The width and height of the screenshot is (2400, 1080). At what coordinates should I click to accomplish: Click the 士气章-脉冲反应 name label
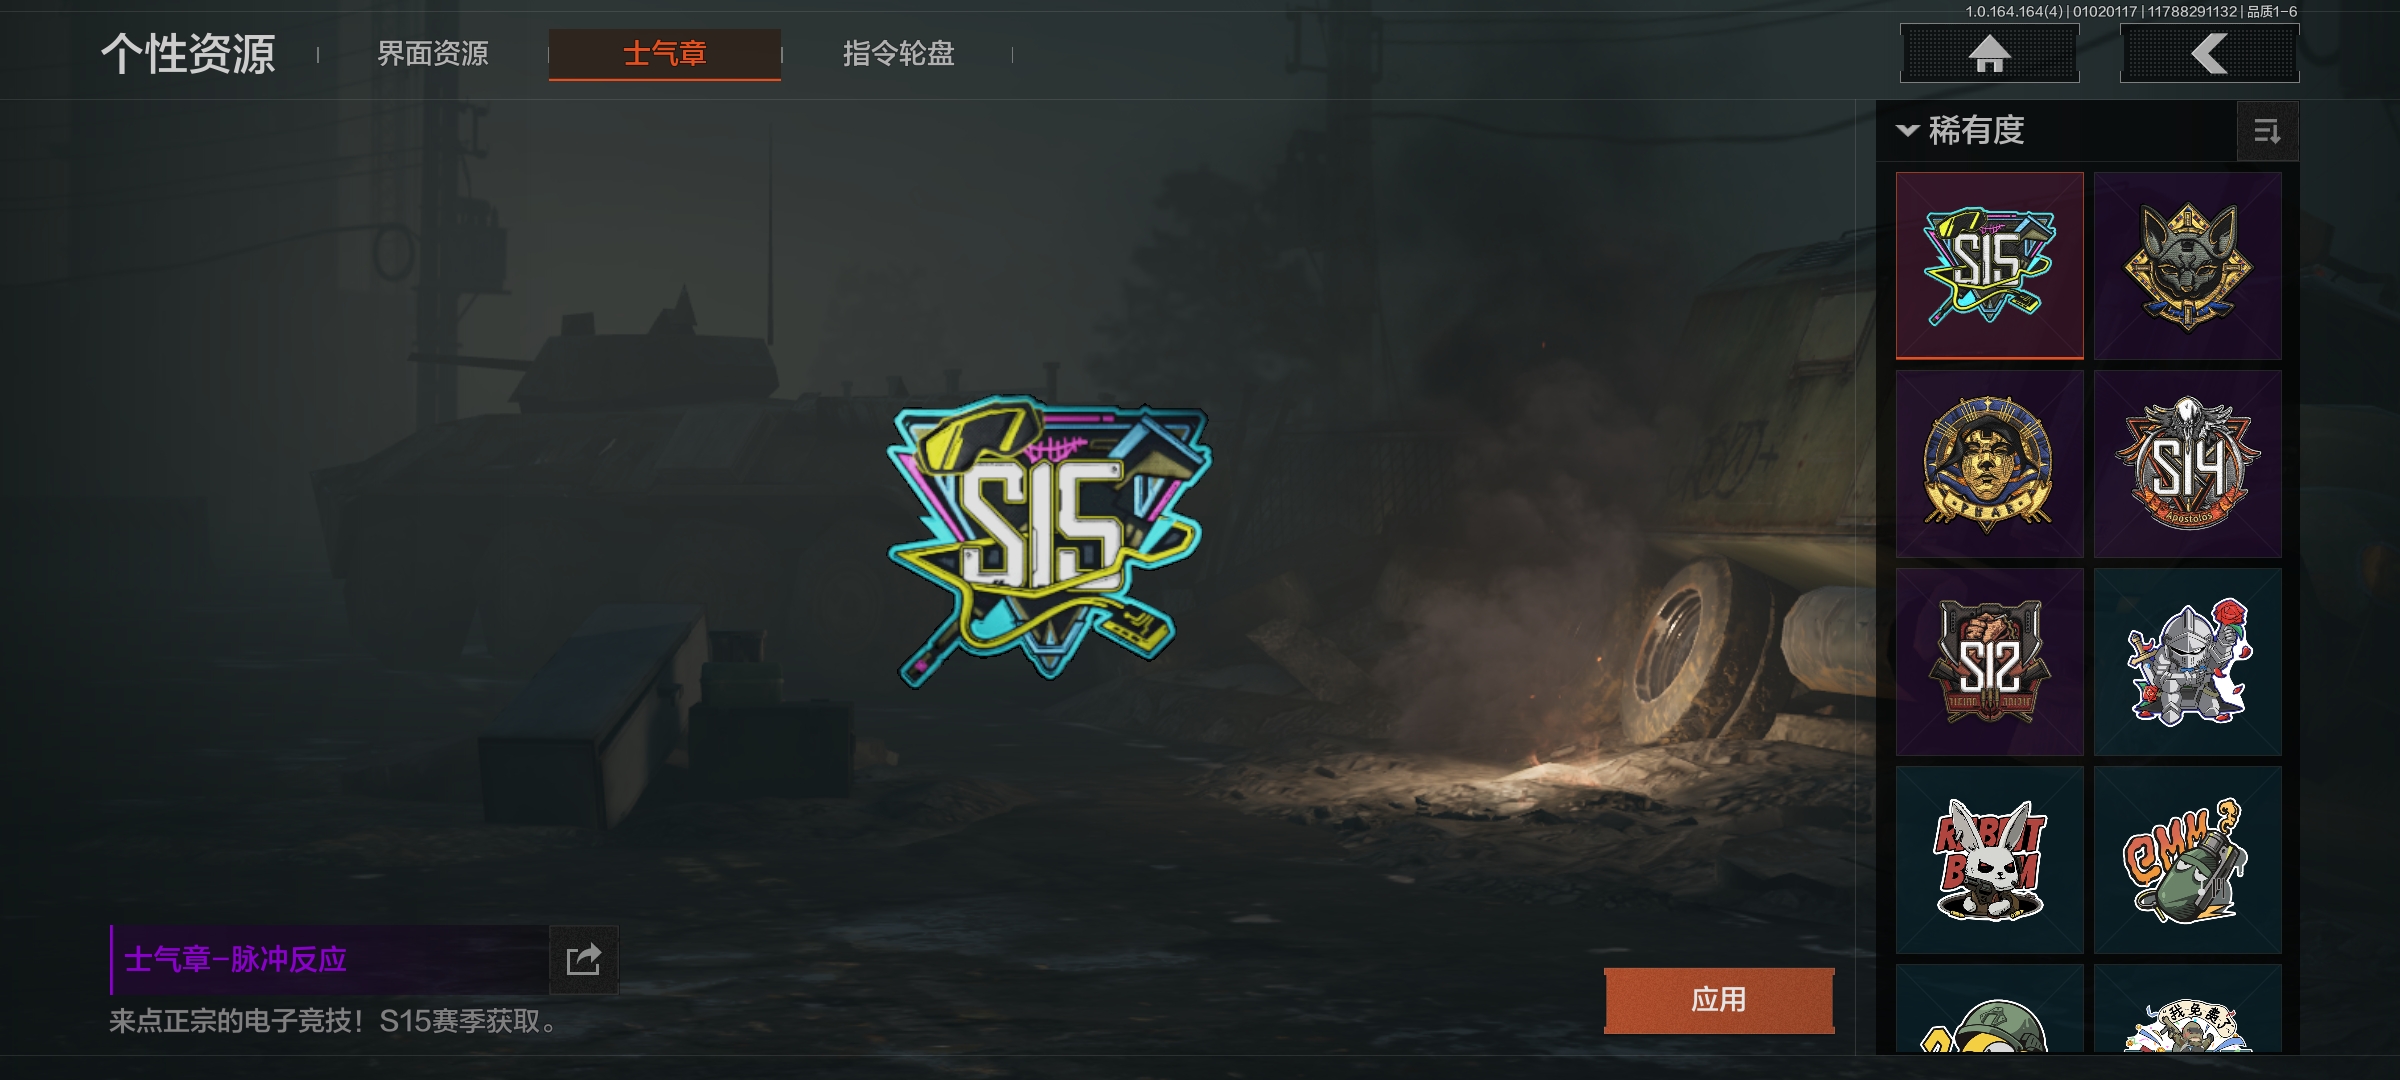pyautogui.click(x=235, y=960)
